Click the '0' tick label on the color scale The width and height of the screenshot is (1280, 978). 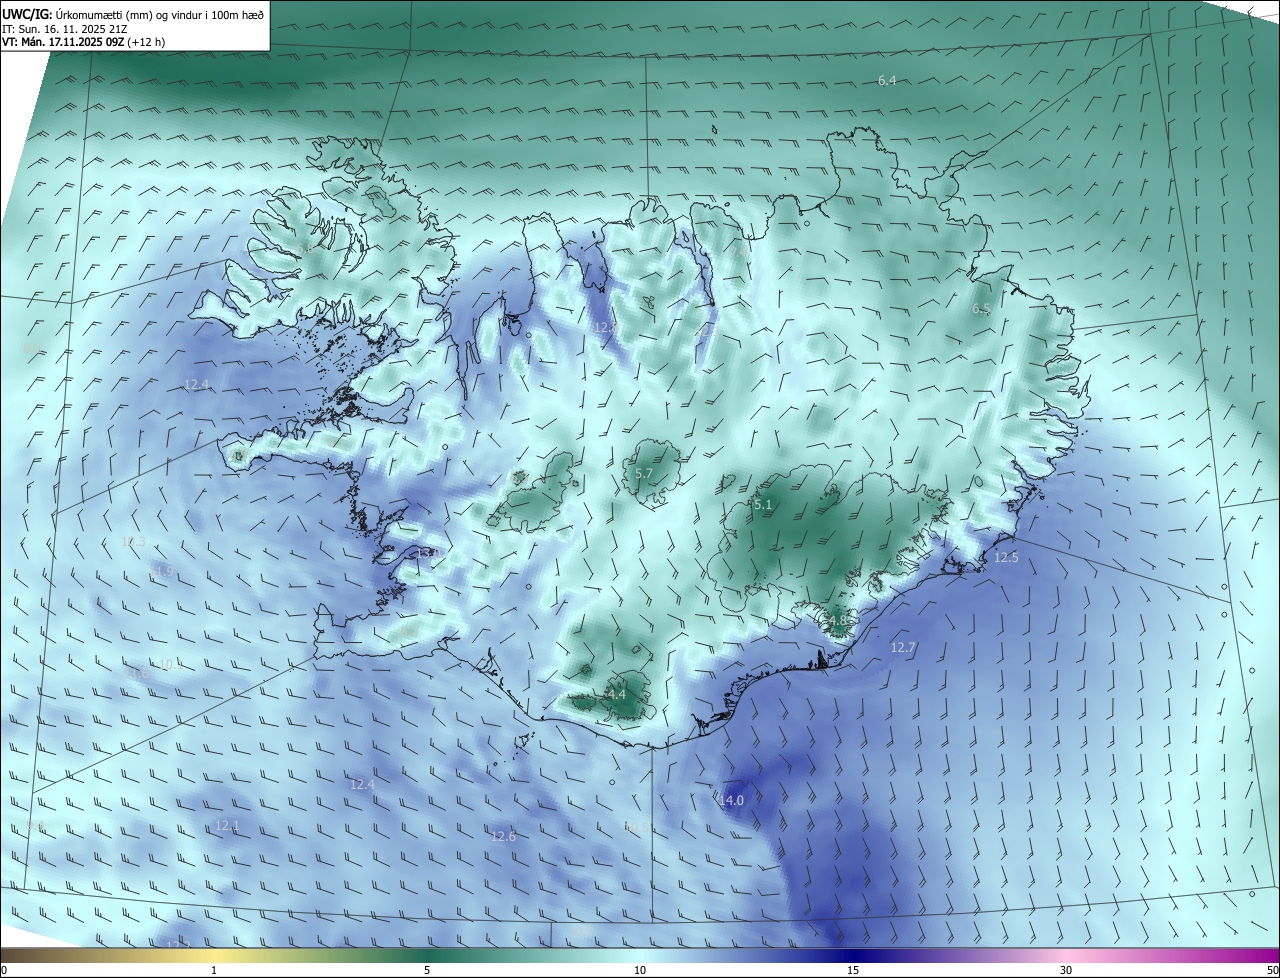(x=4, y=970)
